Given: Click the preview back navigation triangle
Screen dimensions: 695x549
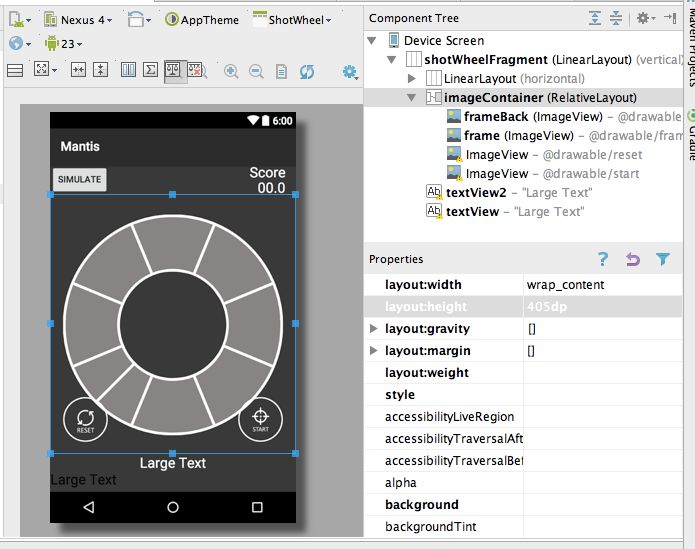Looking at the screenshot, I should pos(89,507).
